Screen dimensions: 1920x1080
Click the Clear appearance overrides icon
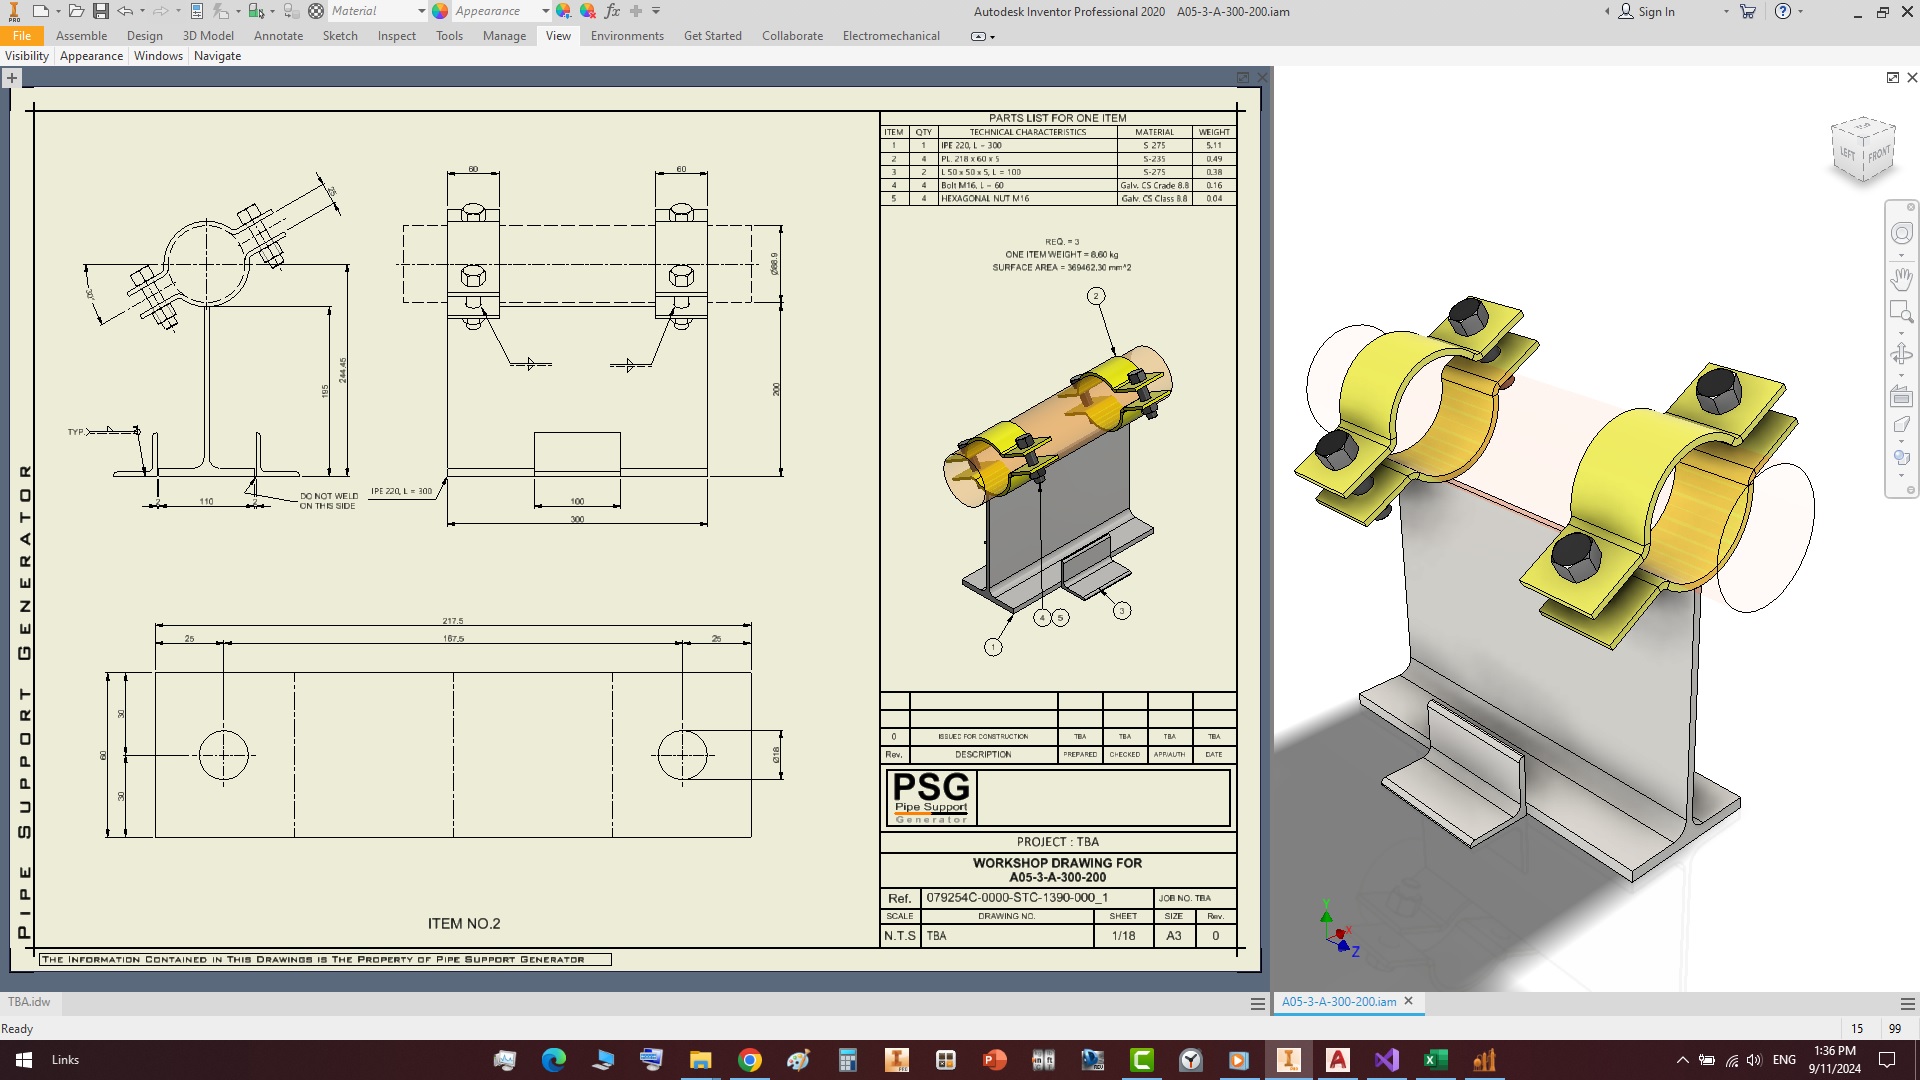tap(588, 11)
